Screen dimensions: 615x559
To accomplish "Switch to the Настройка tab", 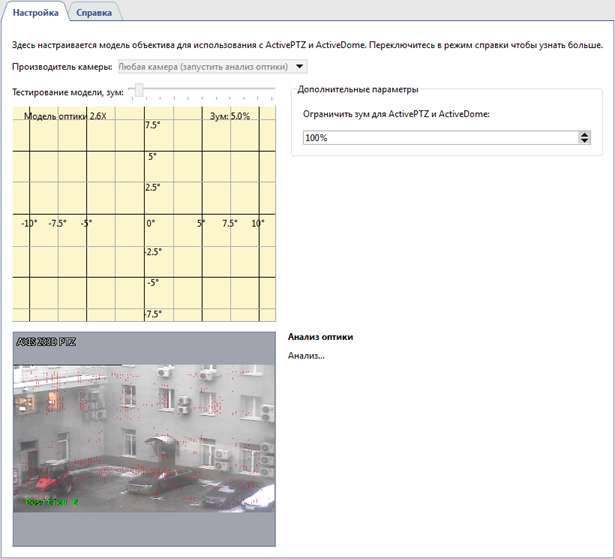I will point(34,13).
